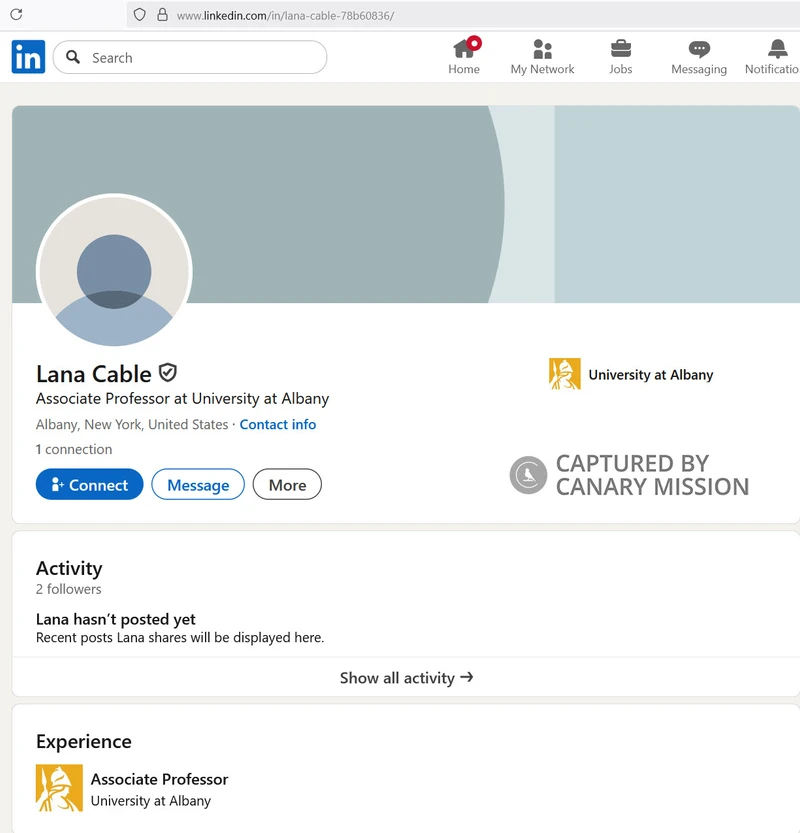Click the browser address bar URL
Viewport: 800px width, 833px height.
tap(285, 15)
